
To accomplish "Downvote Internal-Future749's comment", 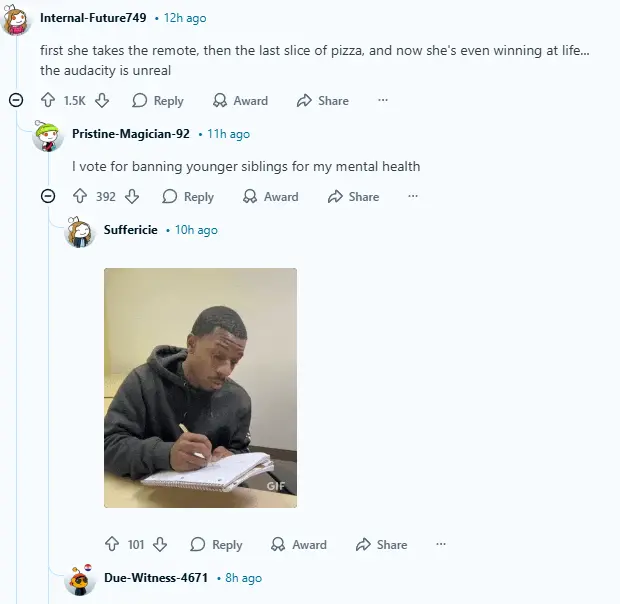I will pos(101,101).
